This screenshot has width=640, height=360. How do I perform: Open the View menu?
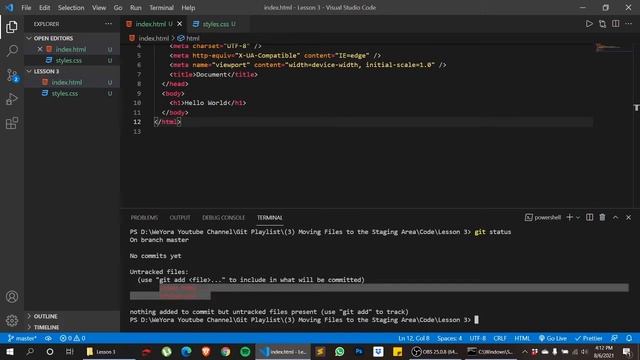[99, 7]
